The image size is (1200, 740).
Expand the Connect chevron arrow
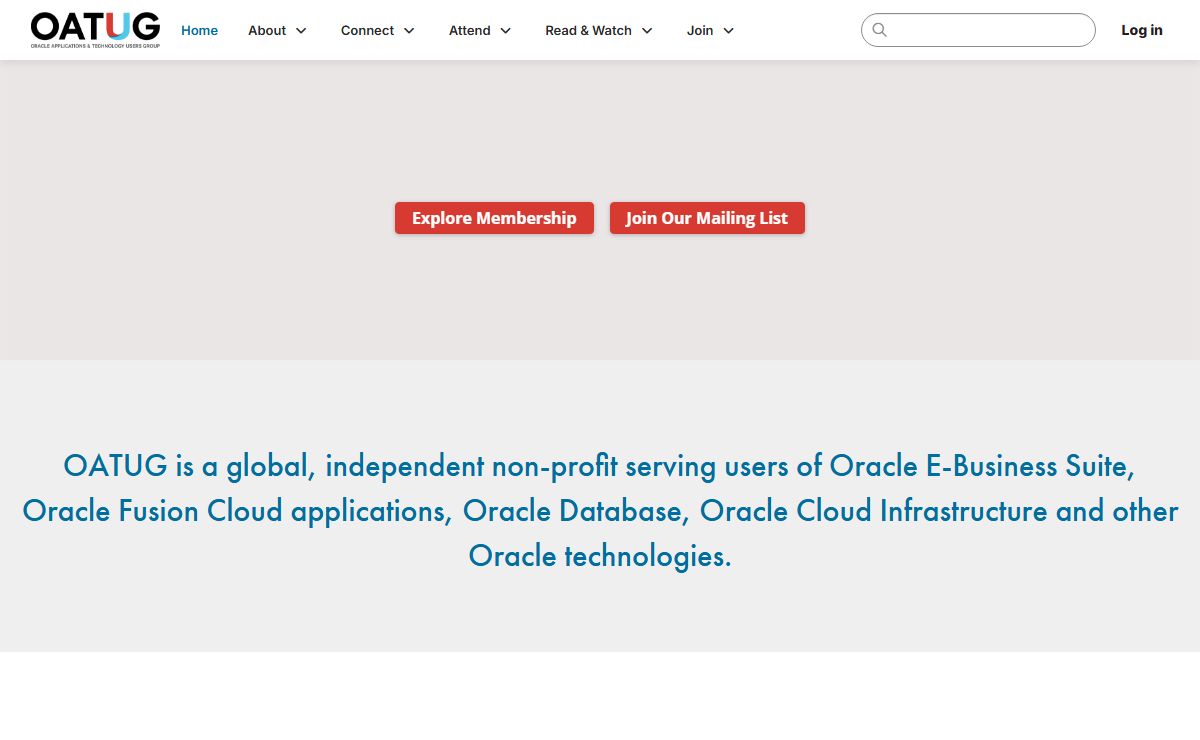[x=409, y=31]
